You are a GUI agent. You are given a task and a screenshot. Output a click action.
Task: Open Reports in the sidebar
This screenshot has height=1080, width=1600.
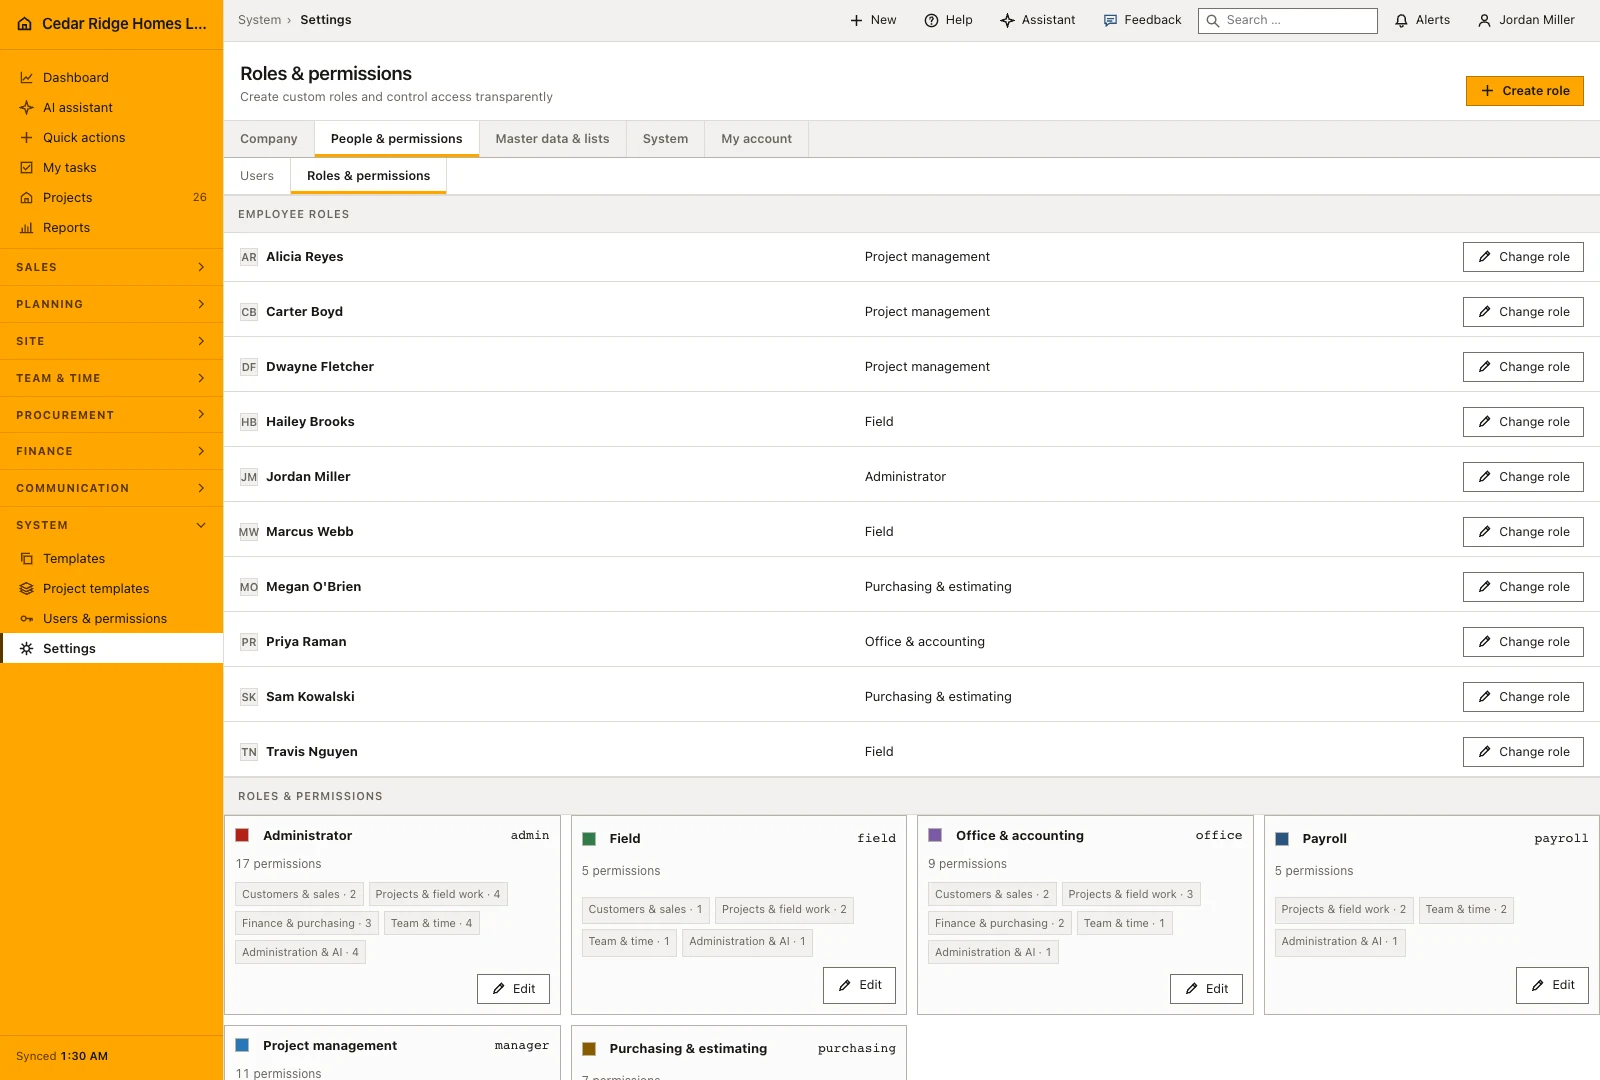[111, 227]
